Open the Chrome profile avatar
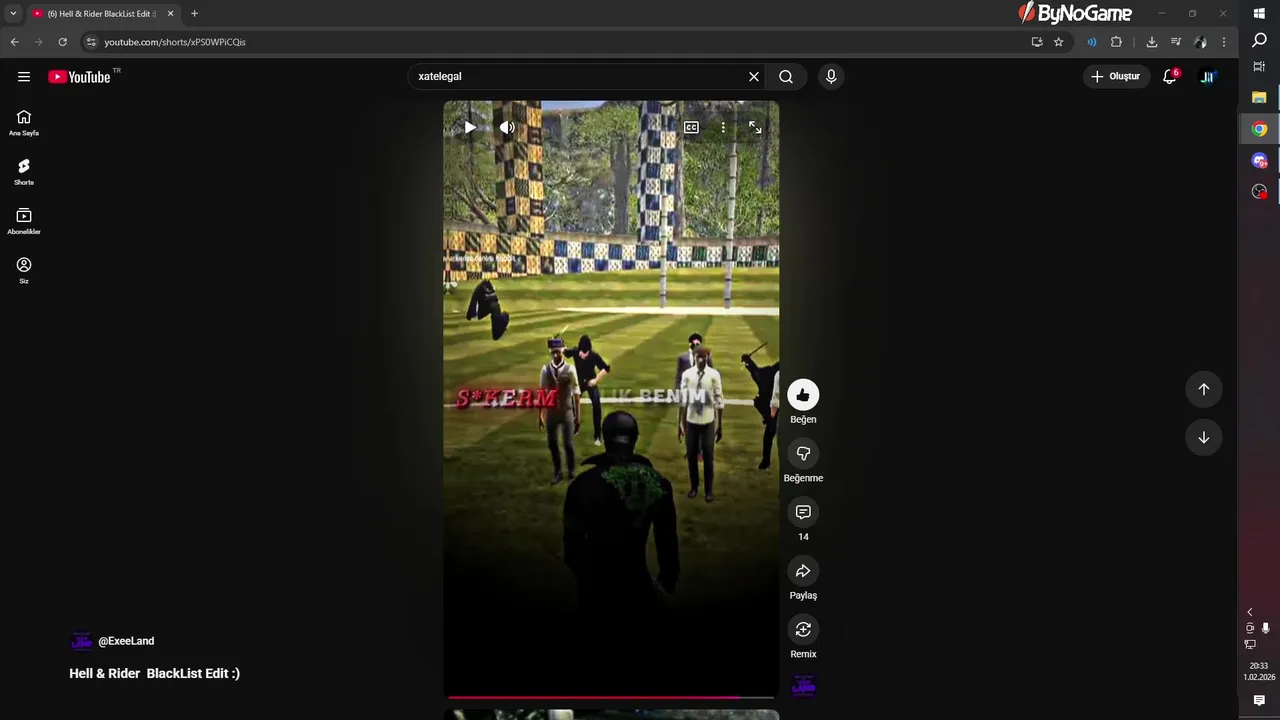This screenshot has width=1280, height=720. point(1200,42)
